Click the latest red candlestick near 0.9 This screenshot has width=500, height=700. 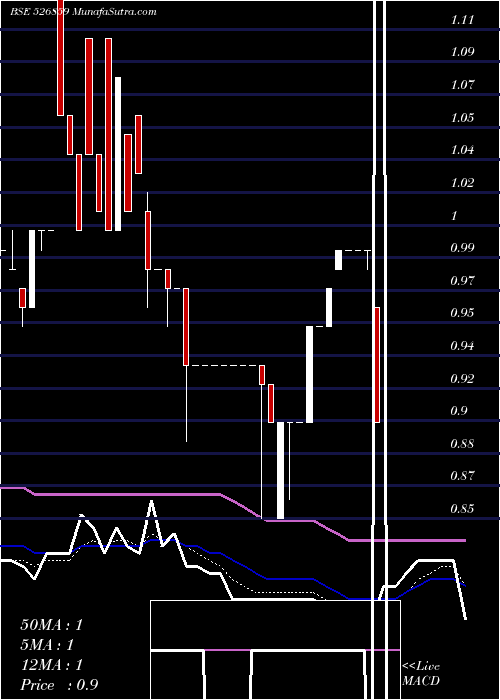377,365
